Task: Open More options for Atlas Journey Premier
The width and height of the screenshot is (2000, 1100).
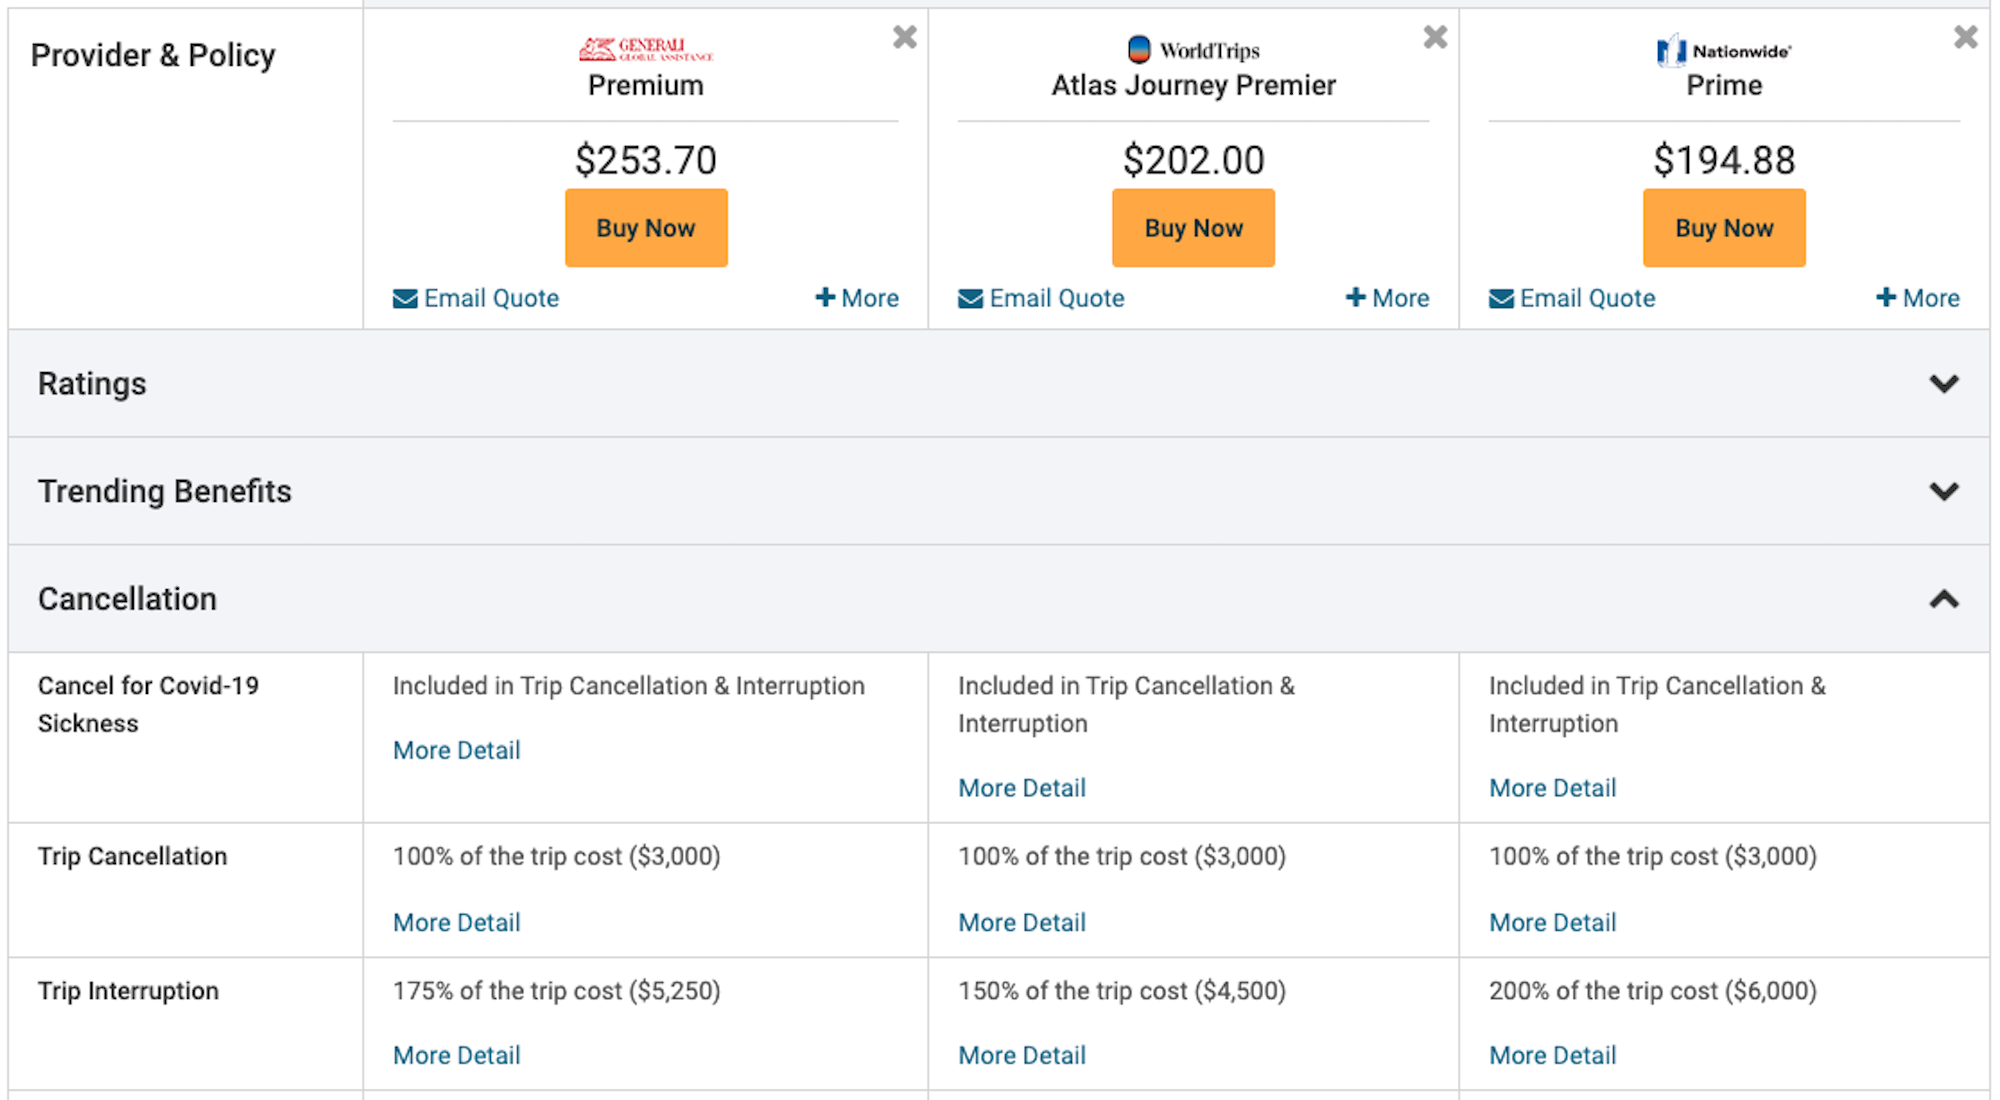Action: click(1387, 298)
